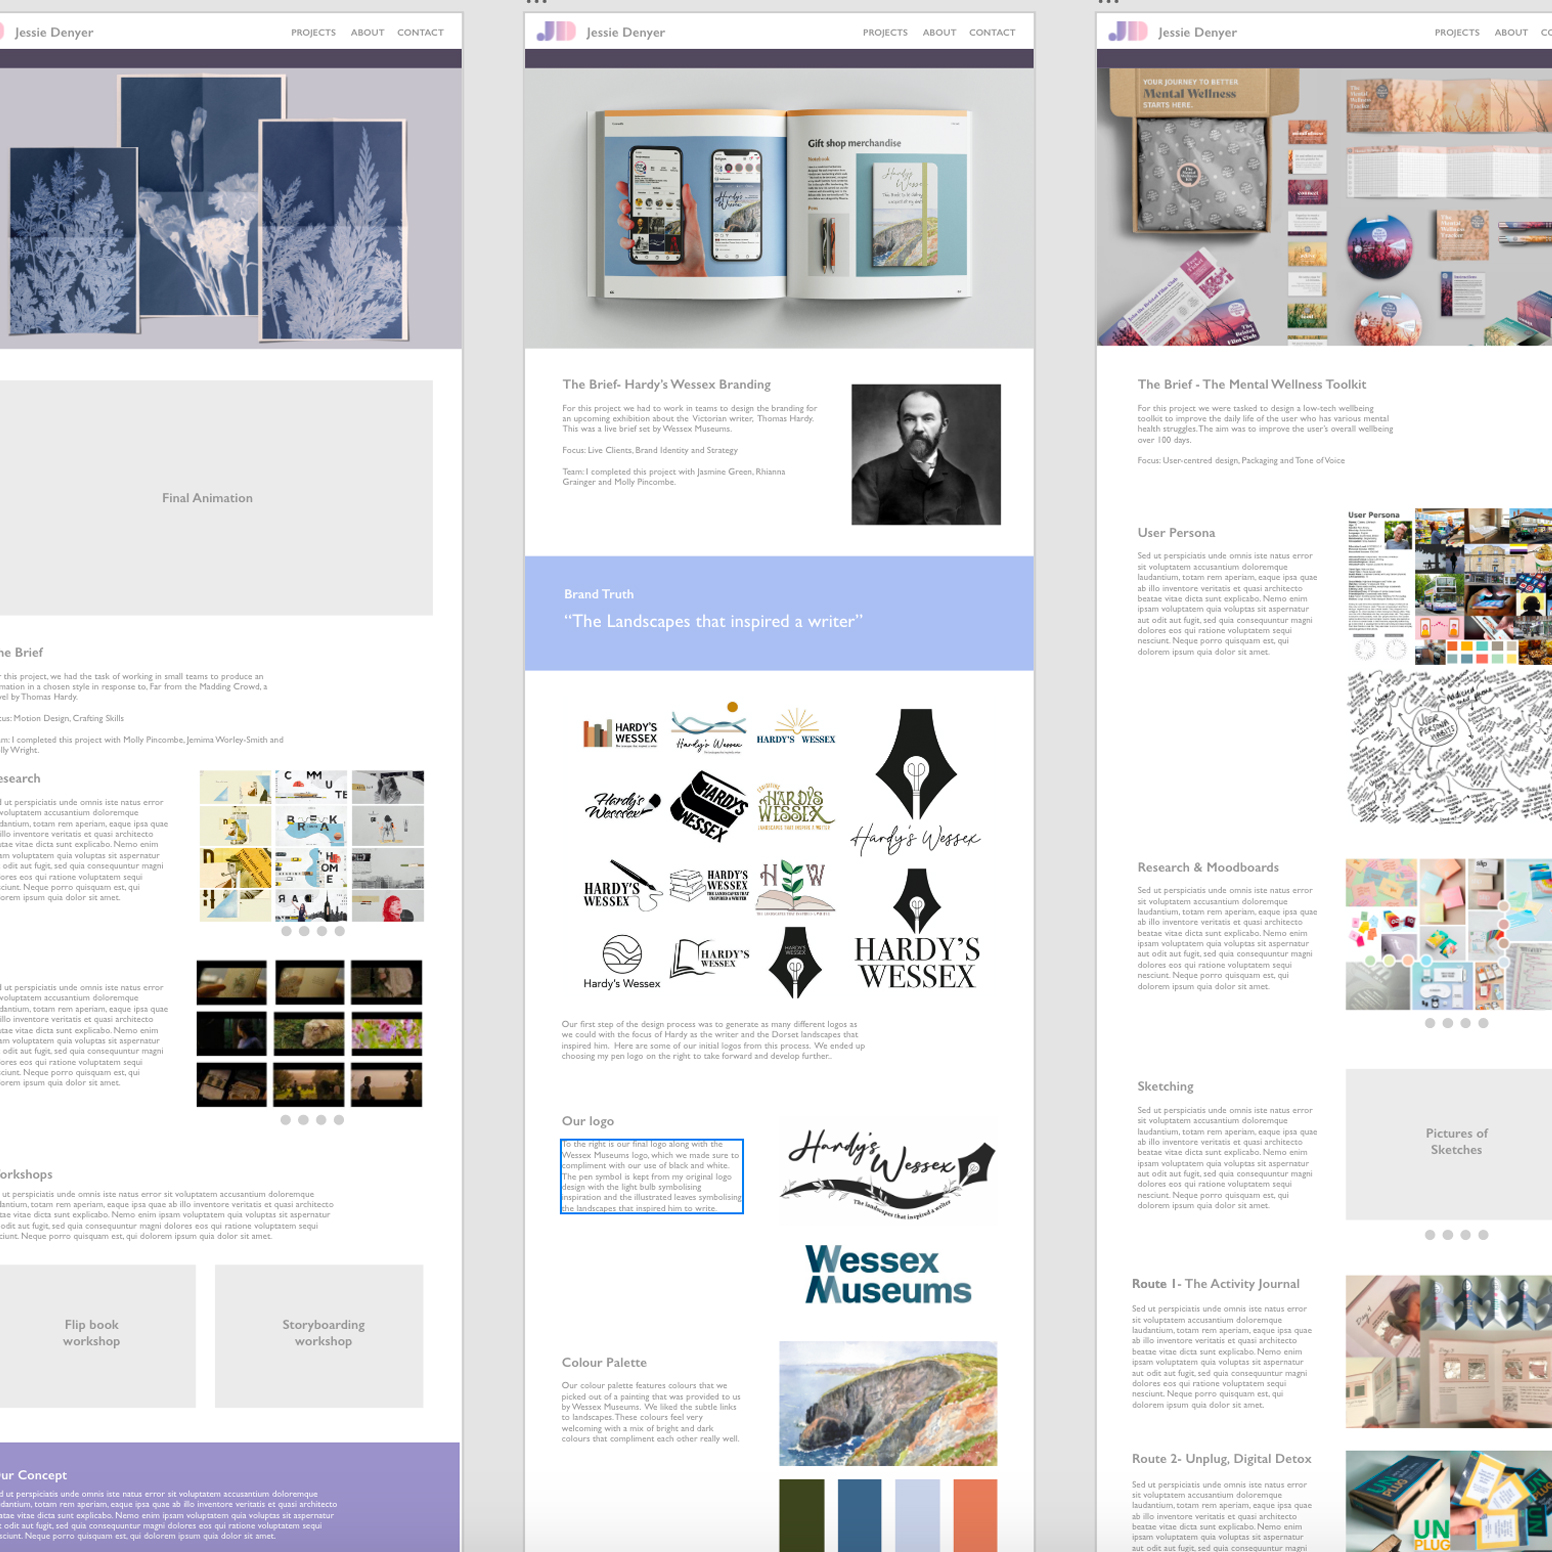1552x1552 pixels.
Task: Select the coastal cliff watercolour painting
Action: (888, 1403)
